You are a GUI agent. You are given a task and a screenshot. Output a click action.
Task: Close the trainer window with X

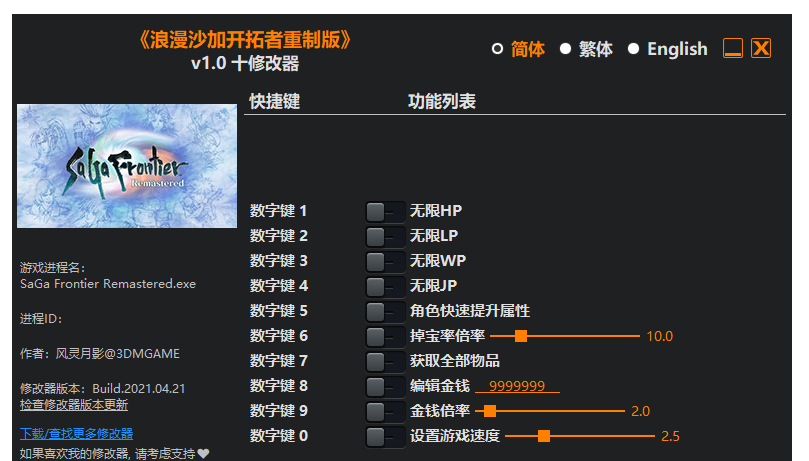[761, 48]
